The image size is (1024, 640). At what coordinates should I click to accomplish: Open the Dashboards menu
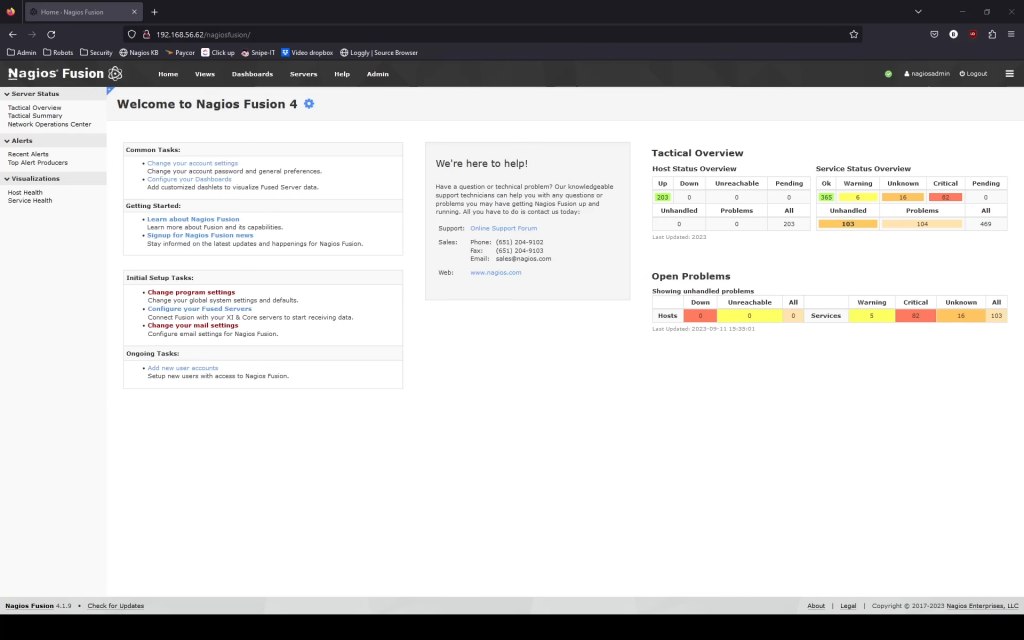252,73
